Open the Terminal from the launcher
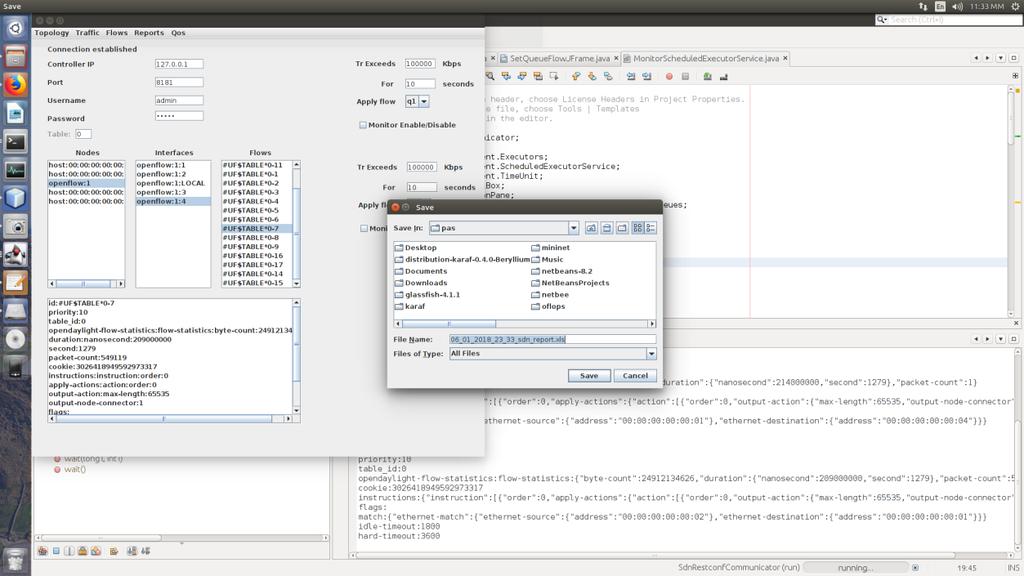 pyautogui.click(x=15, y=142)
